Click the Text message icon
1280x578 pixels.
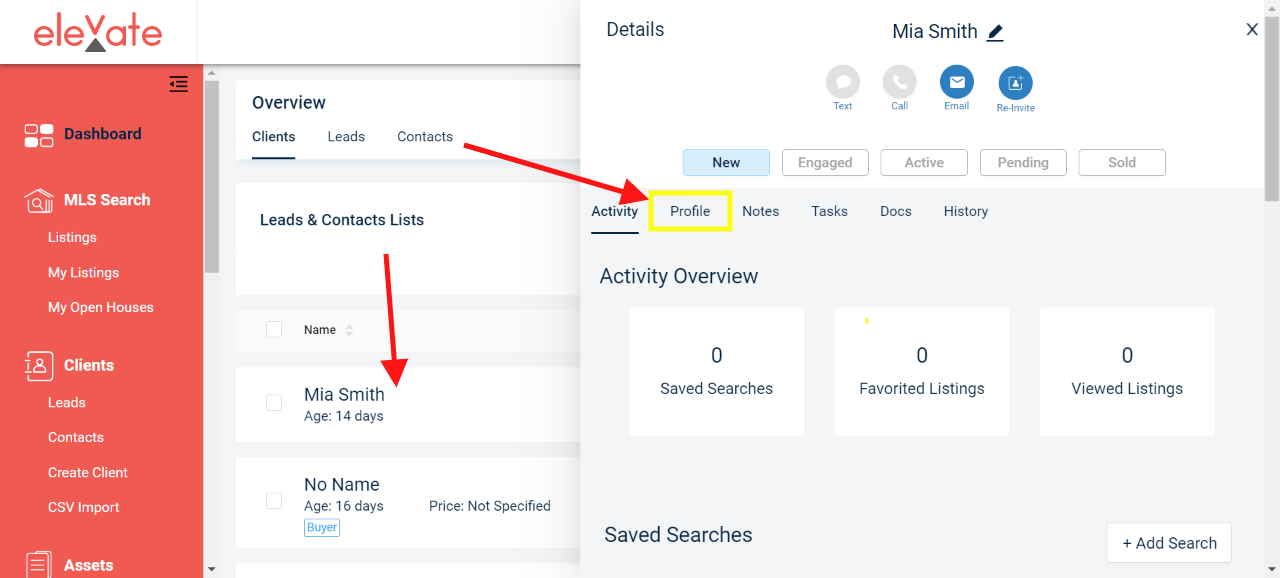(843, 82)
